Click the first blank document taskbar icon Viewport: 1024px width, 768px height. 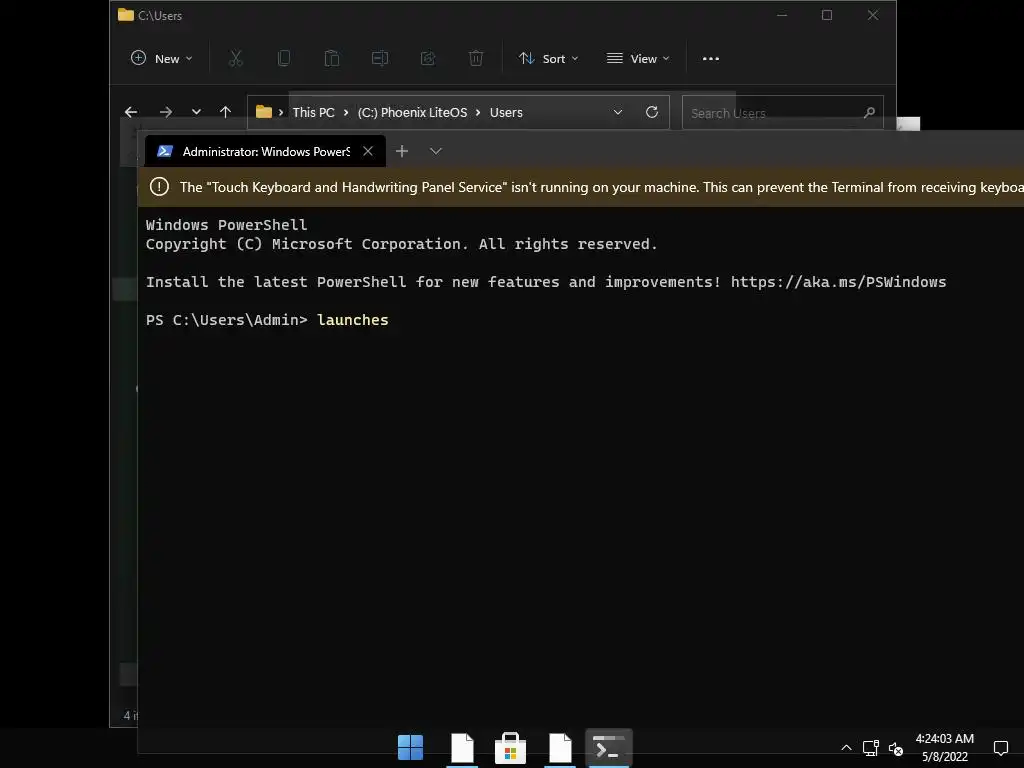[x=462, y=747]
